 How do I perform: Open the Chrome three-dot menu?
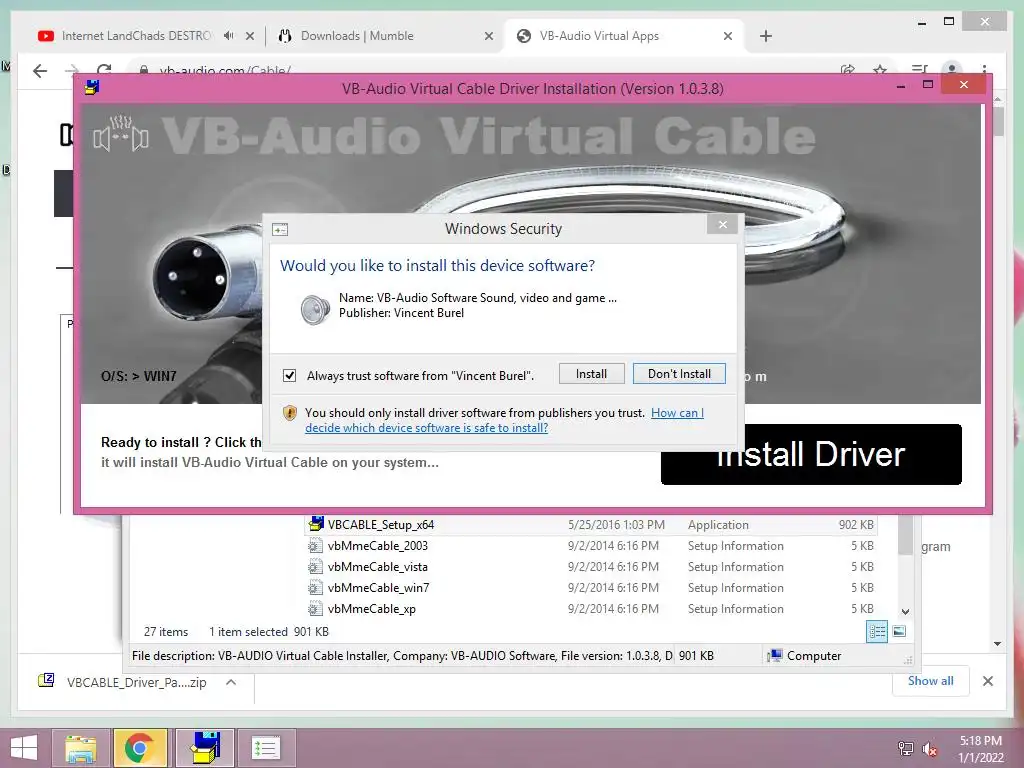(x=984, y=69)
